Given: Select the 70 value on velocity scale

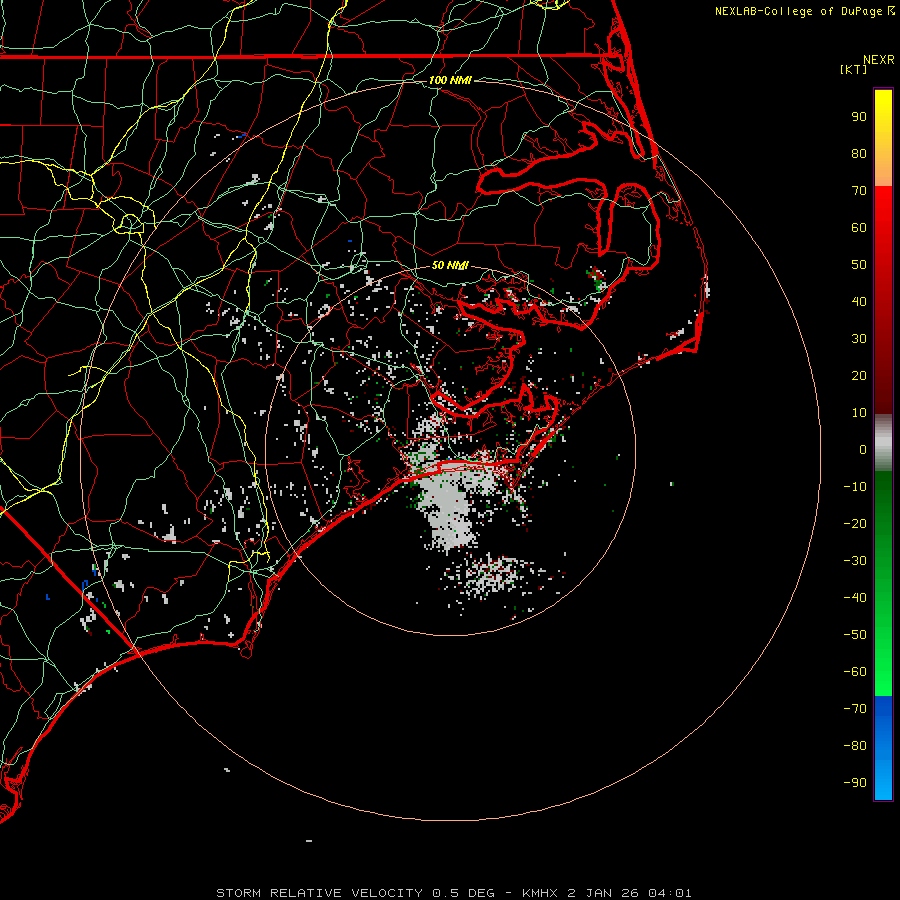Looking at the screenshot, I should [859, 191].
